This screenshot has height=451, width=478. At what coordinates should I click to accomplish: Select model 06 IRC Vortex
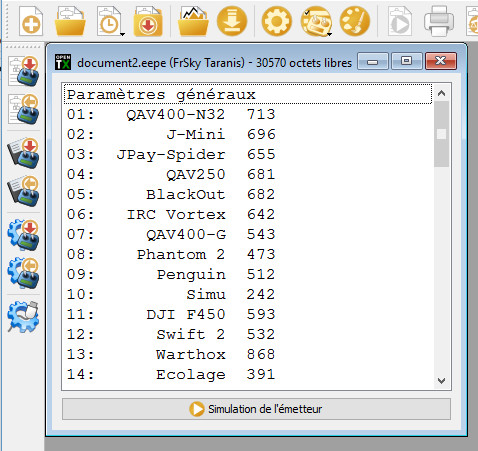coord(248,214)
